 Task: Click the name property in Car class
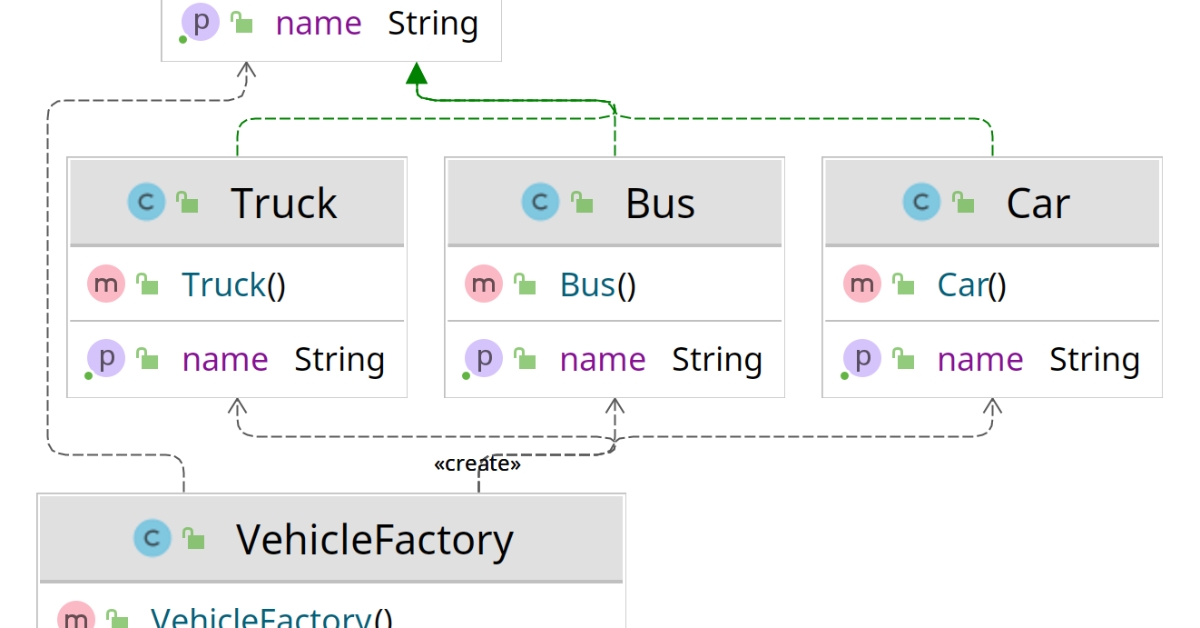click(x=980, y=359)
